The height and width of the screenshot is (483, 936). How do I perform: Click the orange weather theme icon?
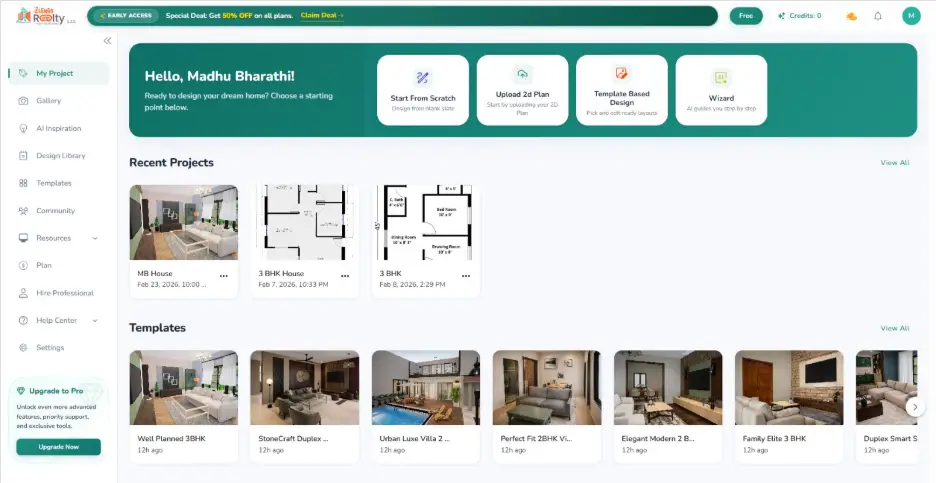tap(852, 16)
